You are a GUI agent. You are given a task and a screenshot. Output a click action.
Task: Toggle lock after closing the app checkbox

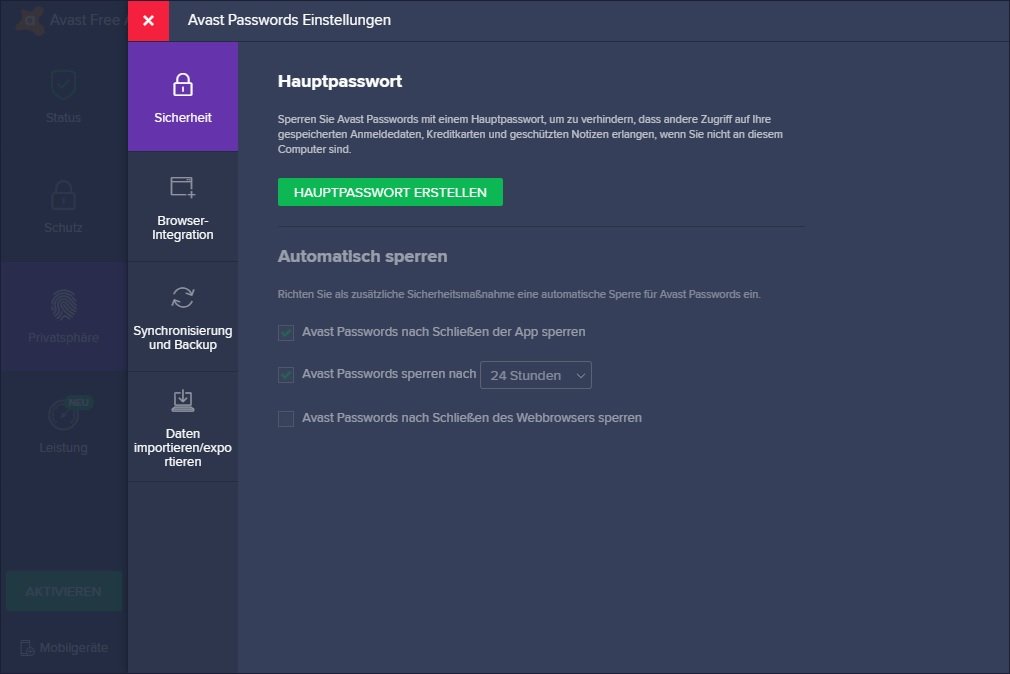(x=286, y=332)
